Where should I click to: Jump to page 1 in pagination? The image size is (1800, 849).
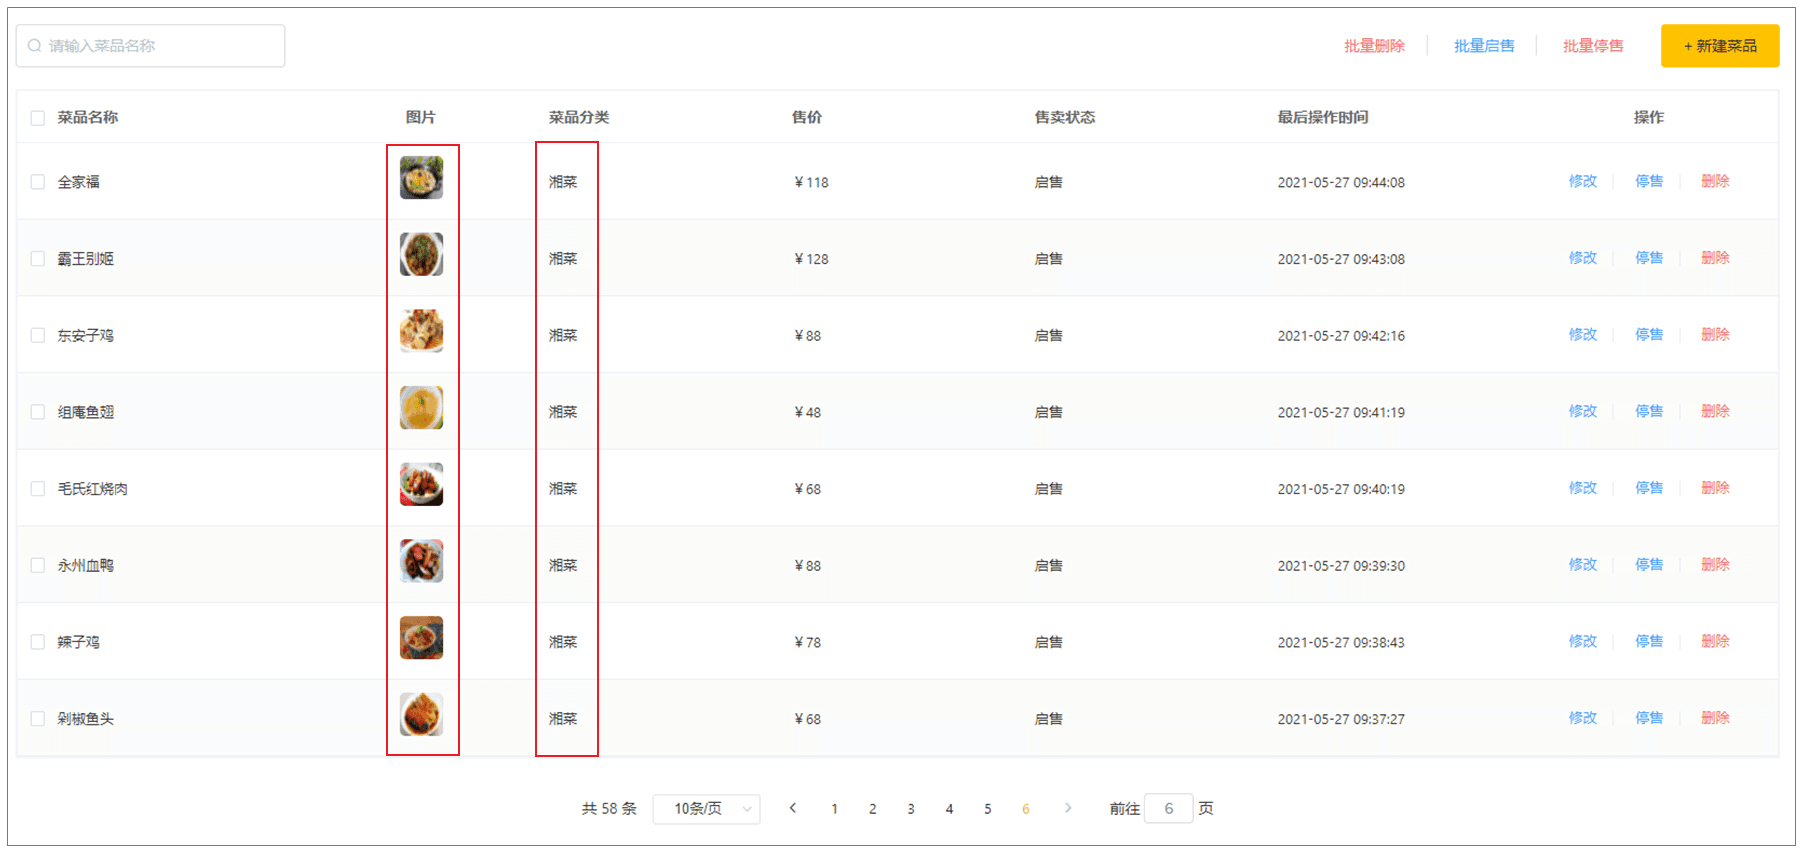tap(834, 809)
